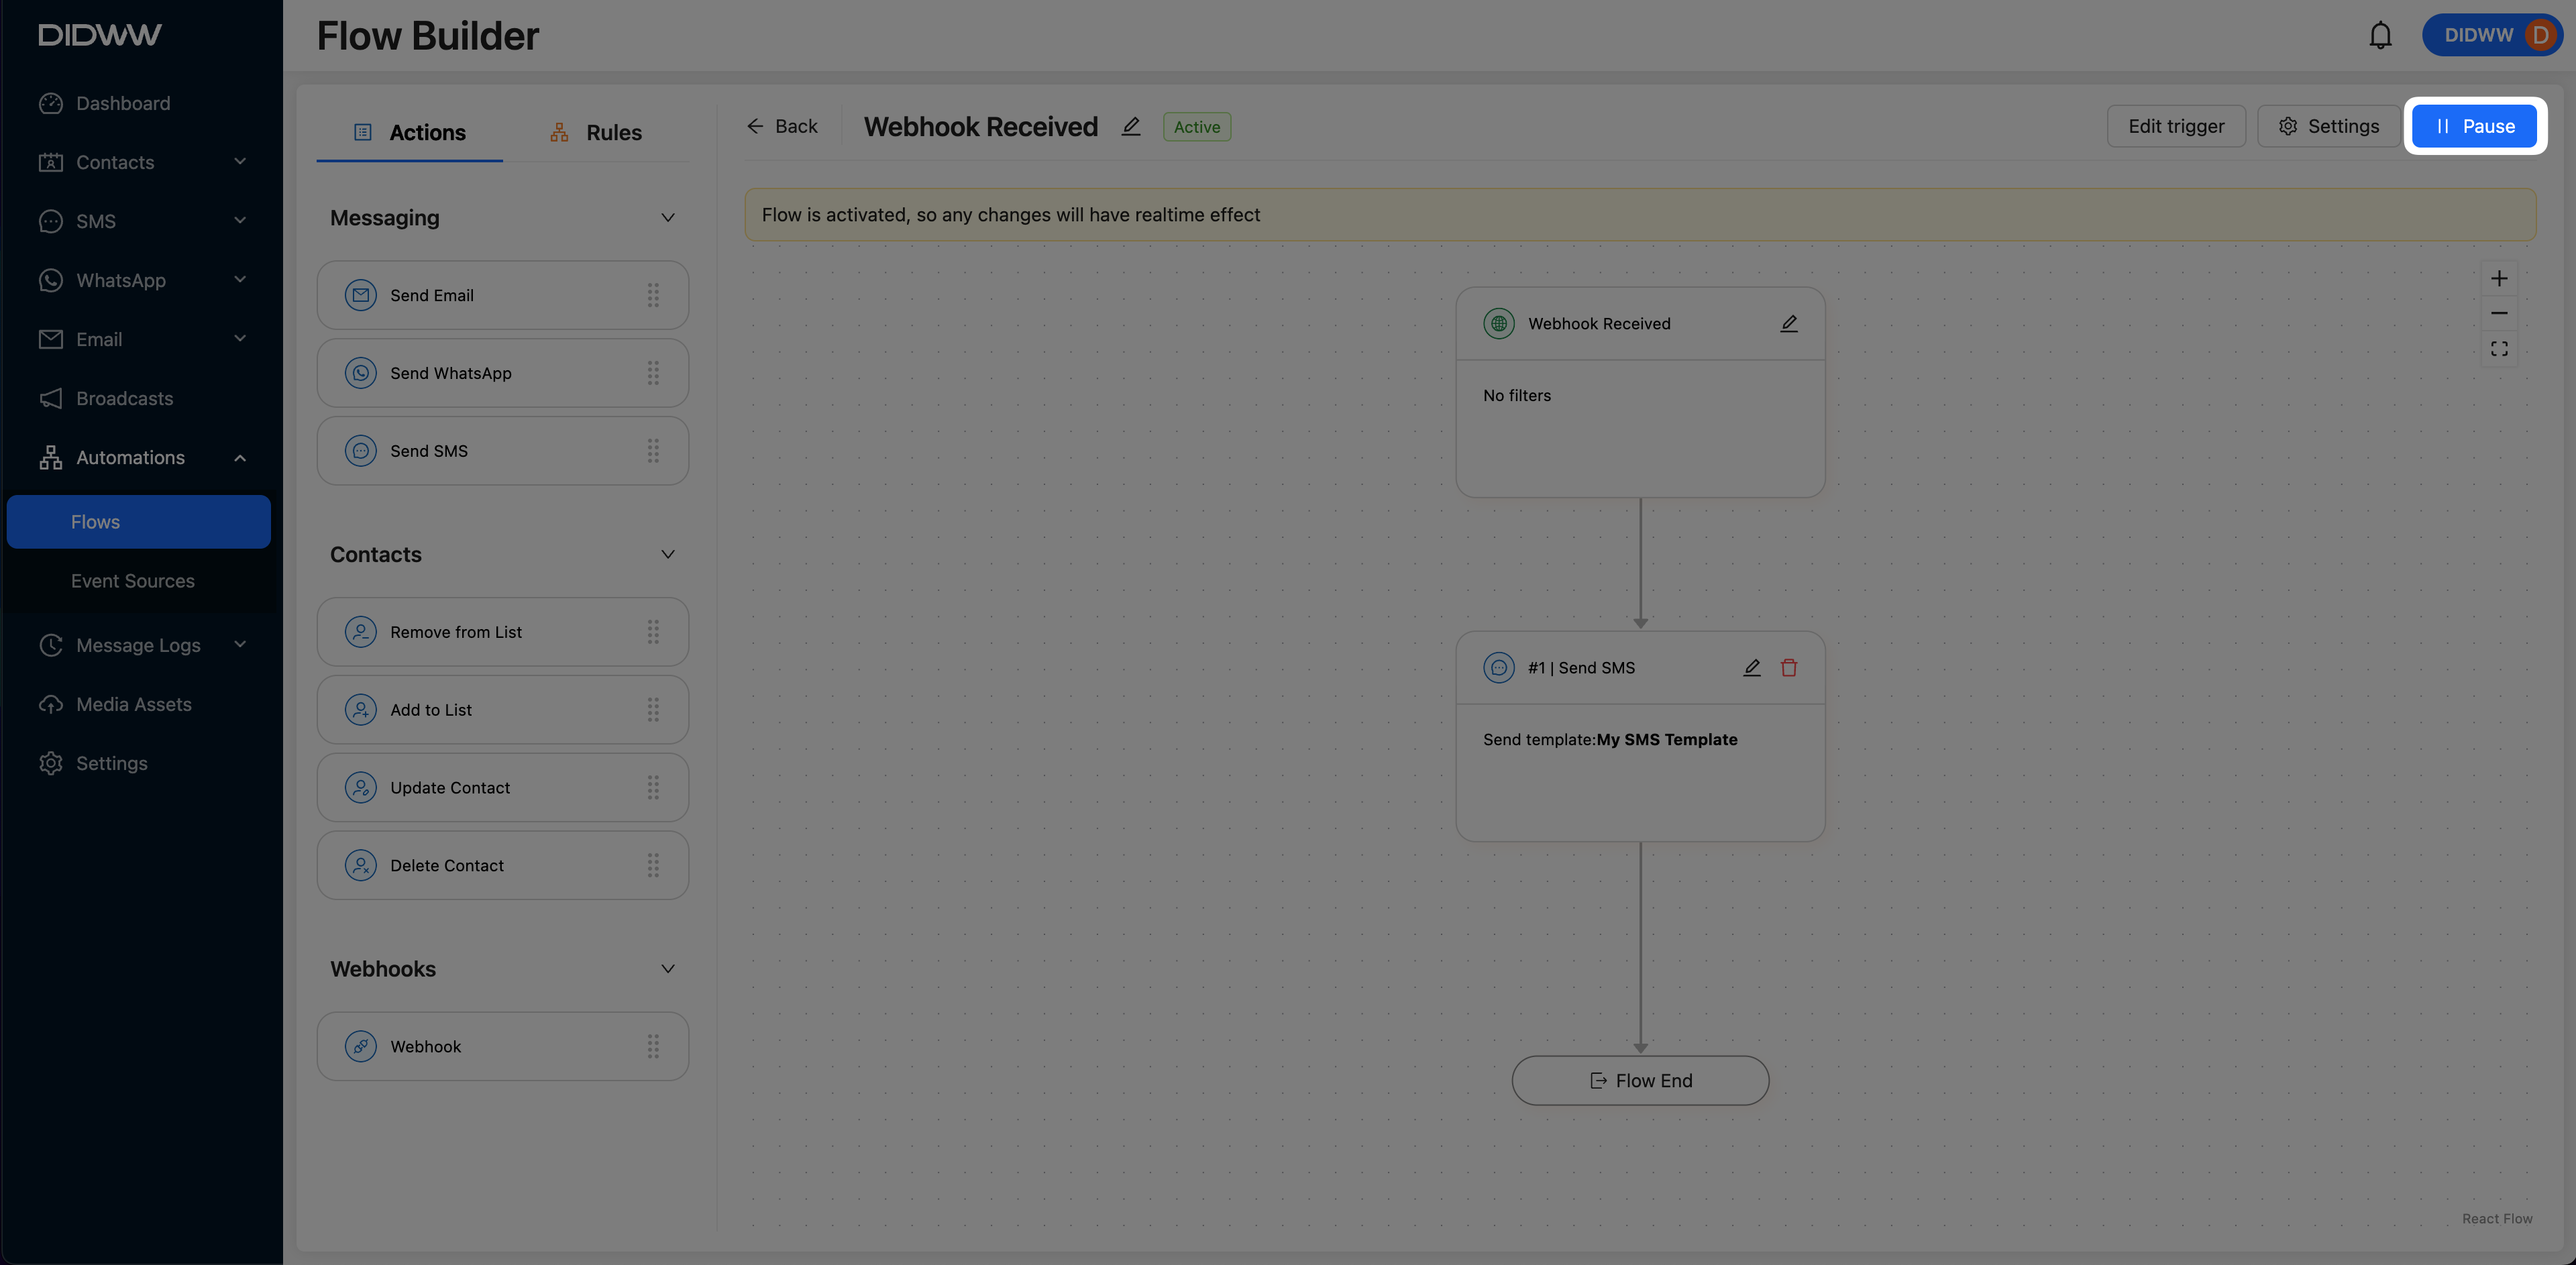Pause the active flow

[2474, 126]
